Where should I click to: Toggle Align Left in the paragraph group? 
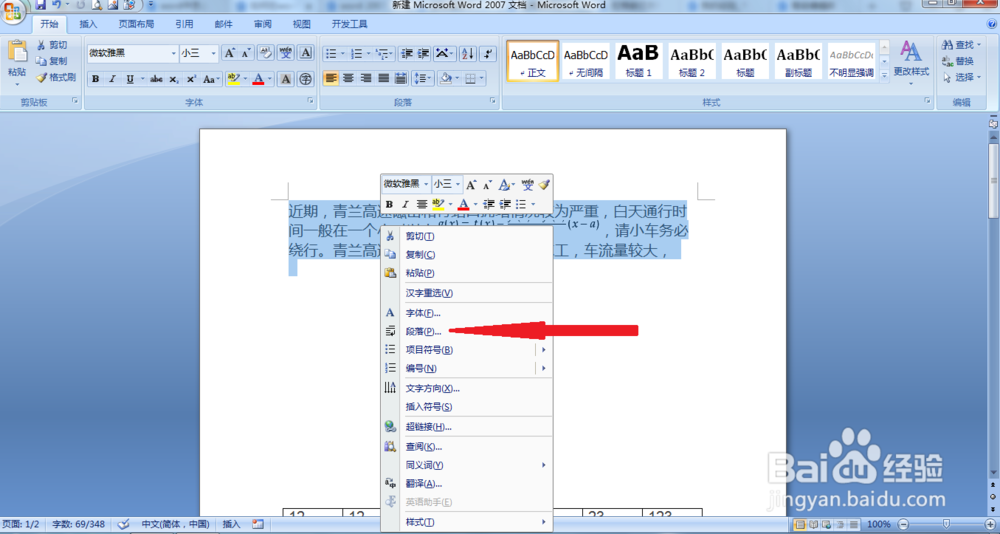tap(330, 78)
